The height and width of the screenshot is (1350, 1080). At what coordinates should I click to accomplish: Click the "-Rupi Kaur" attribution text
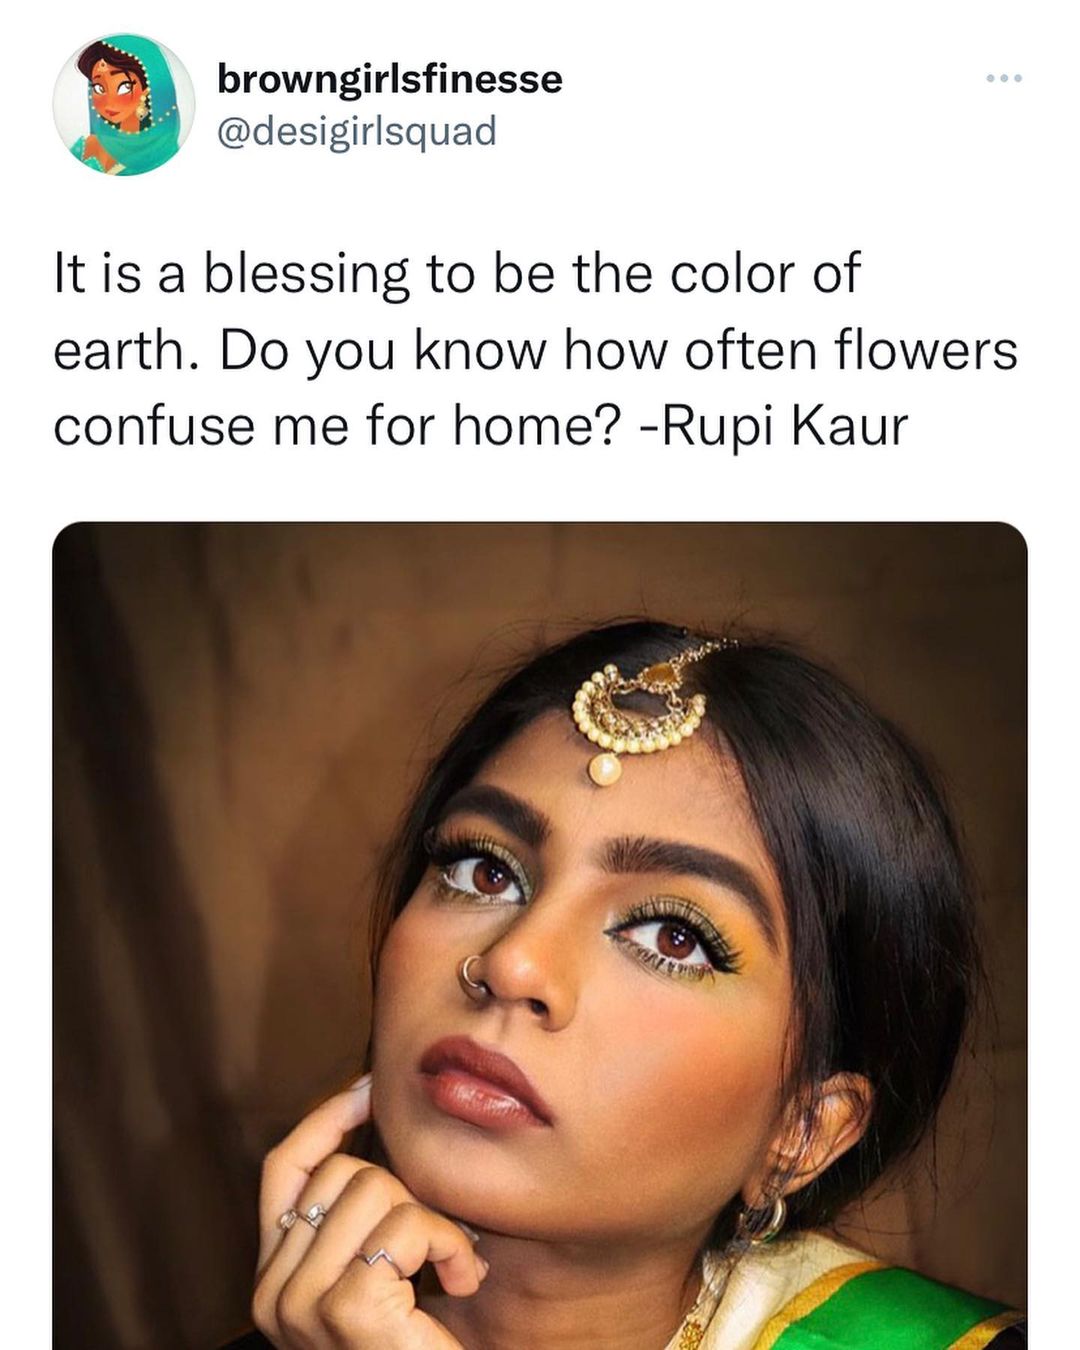(x=773, y=425)
